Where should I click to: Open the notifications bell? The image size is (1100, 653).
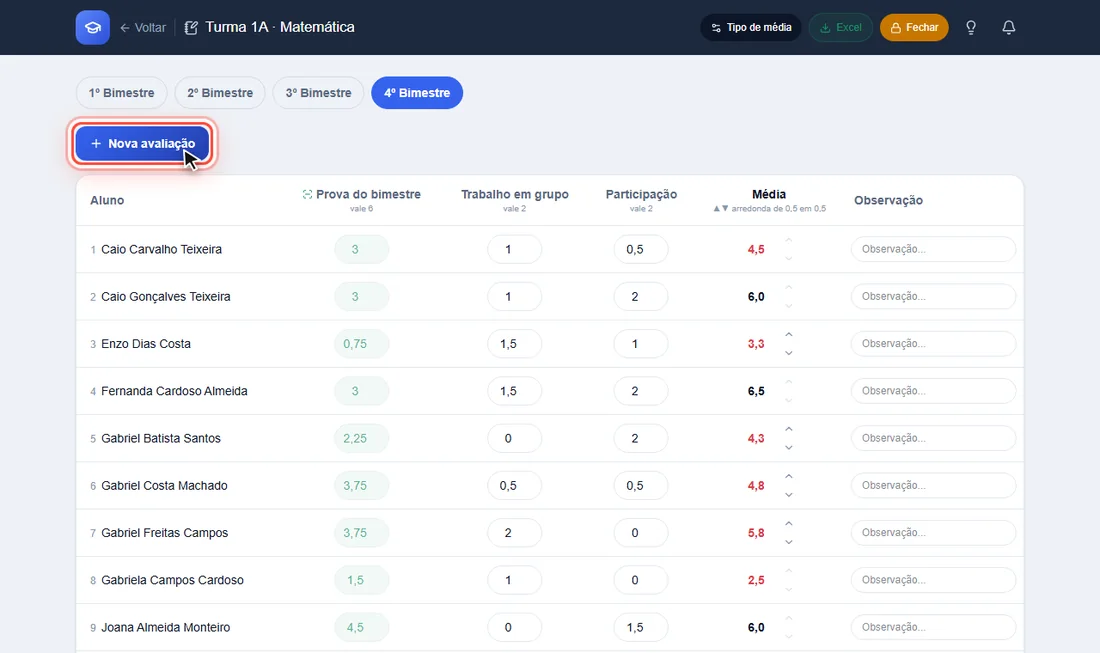point(1009,27)
